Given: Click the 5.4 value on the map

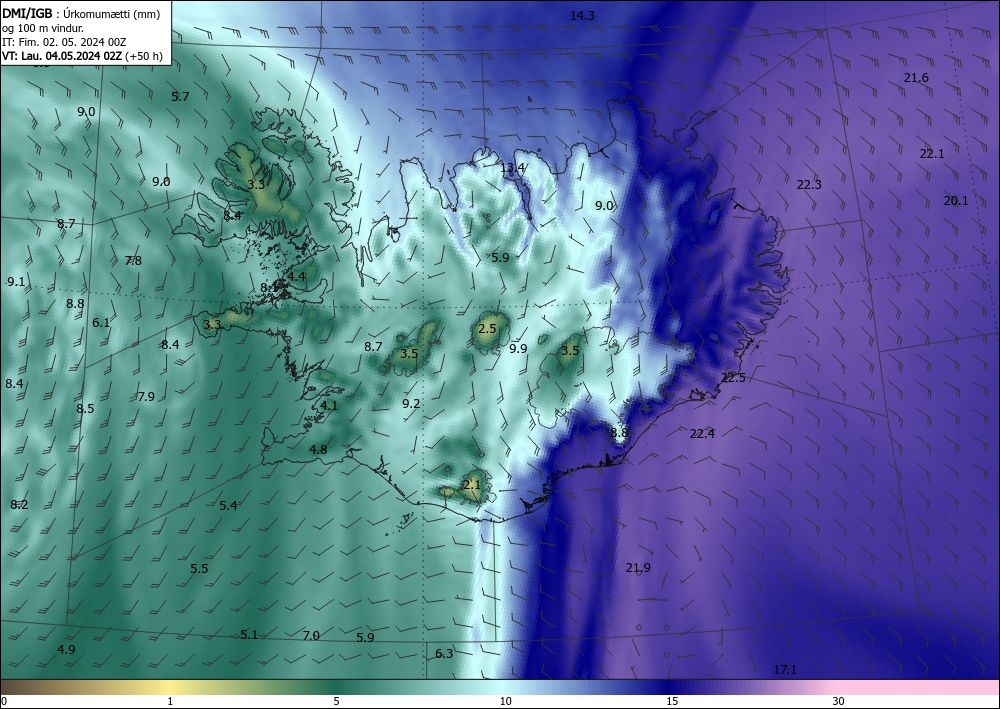Looking at the screenshot, I should 228,506.
